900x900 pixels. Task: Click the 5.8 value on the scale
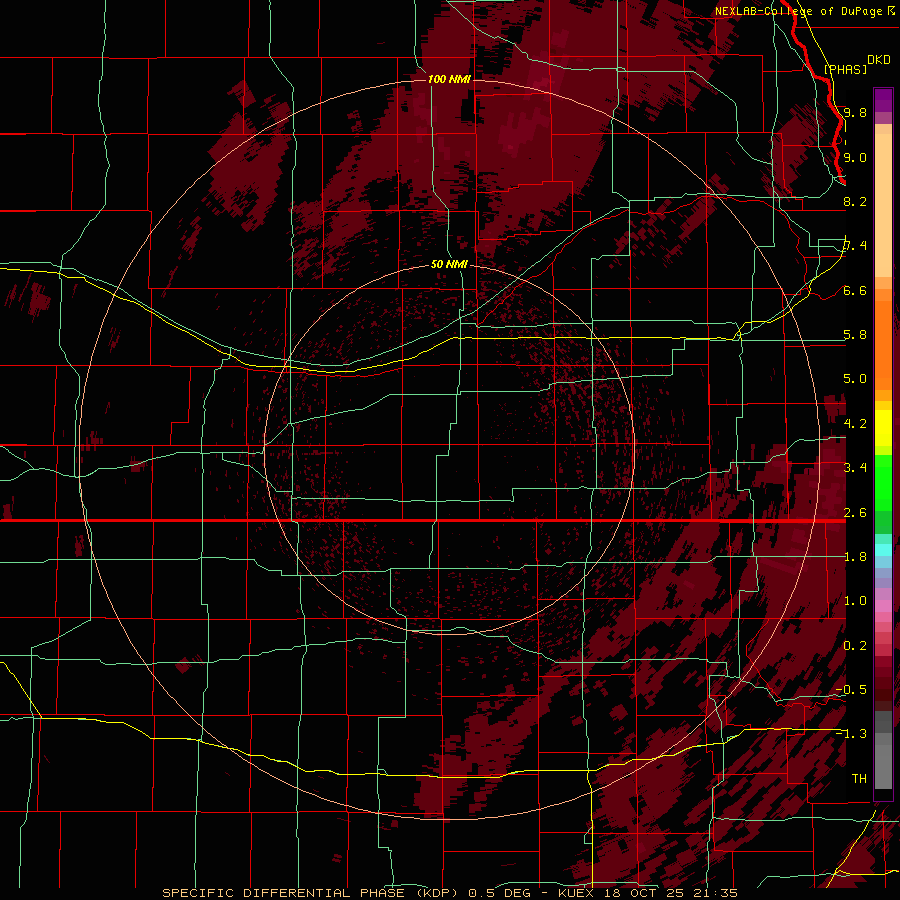coord(855,335)
